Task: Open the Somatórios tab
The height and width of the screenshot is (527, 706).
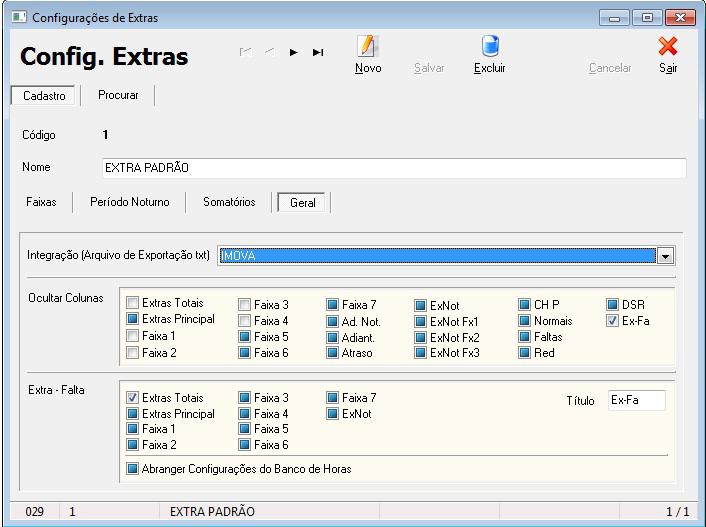Action: coord(229,202)
